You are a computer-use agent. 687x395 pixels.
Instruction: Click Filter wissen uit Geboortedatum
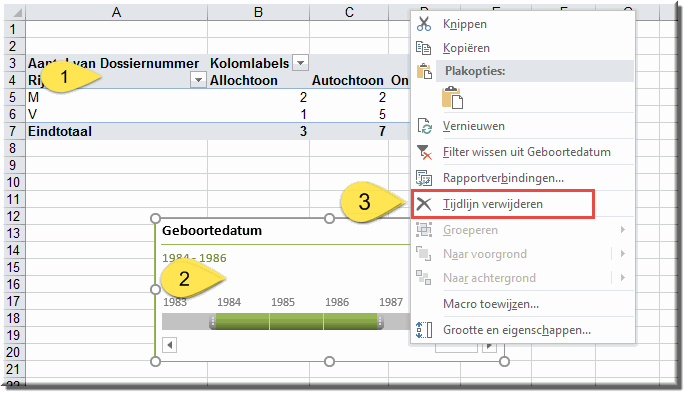(527, 152)
